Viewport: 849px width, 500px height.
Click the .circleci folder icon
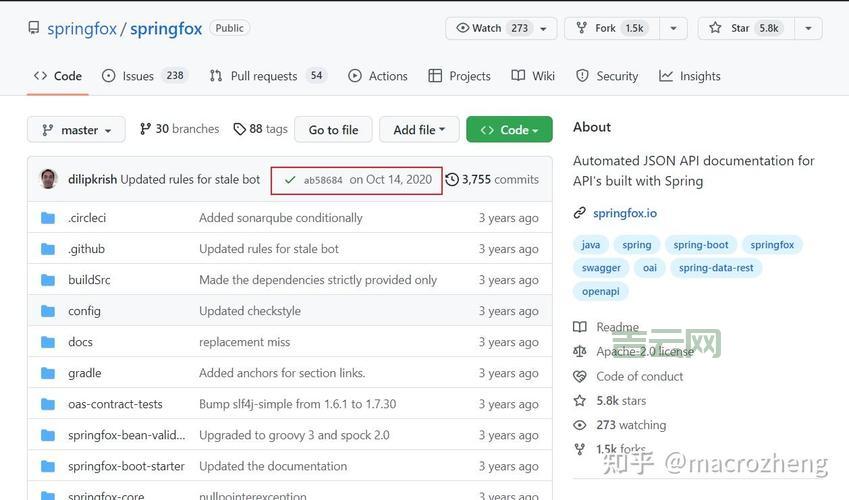tap(48, 218)
